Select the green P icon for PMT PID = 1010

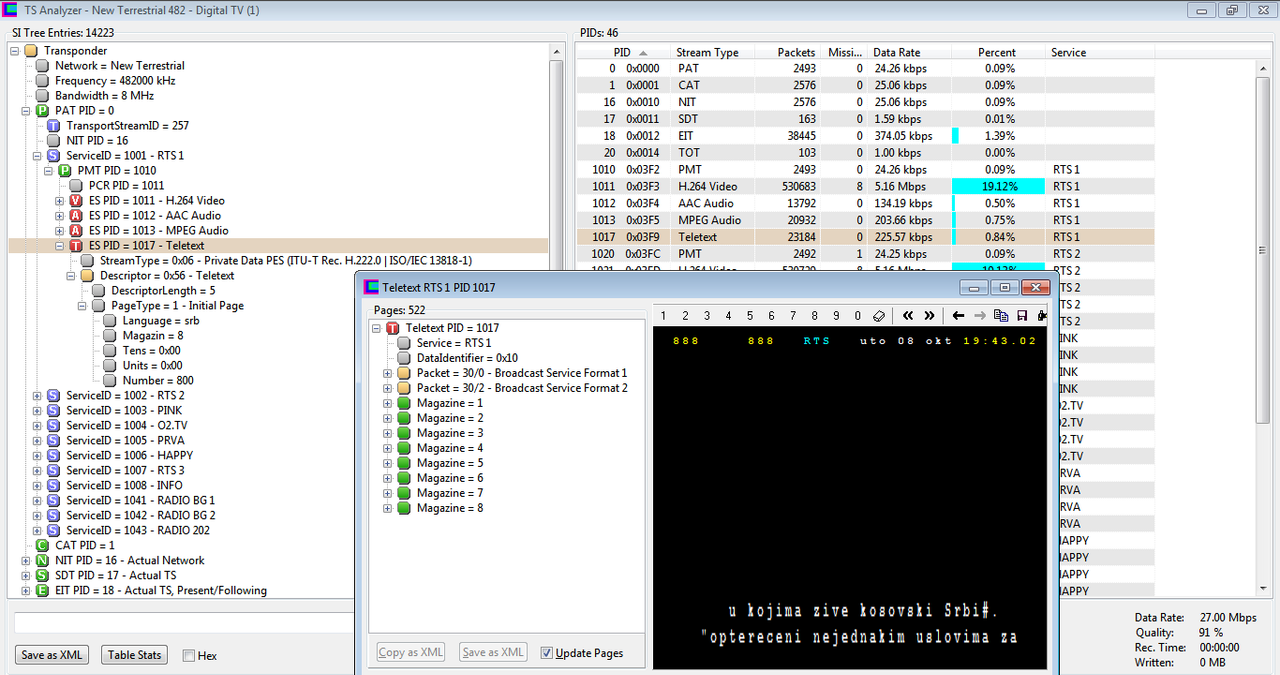[65, 171]
